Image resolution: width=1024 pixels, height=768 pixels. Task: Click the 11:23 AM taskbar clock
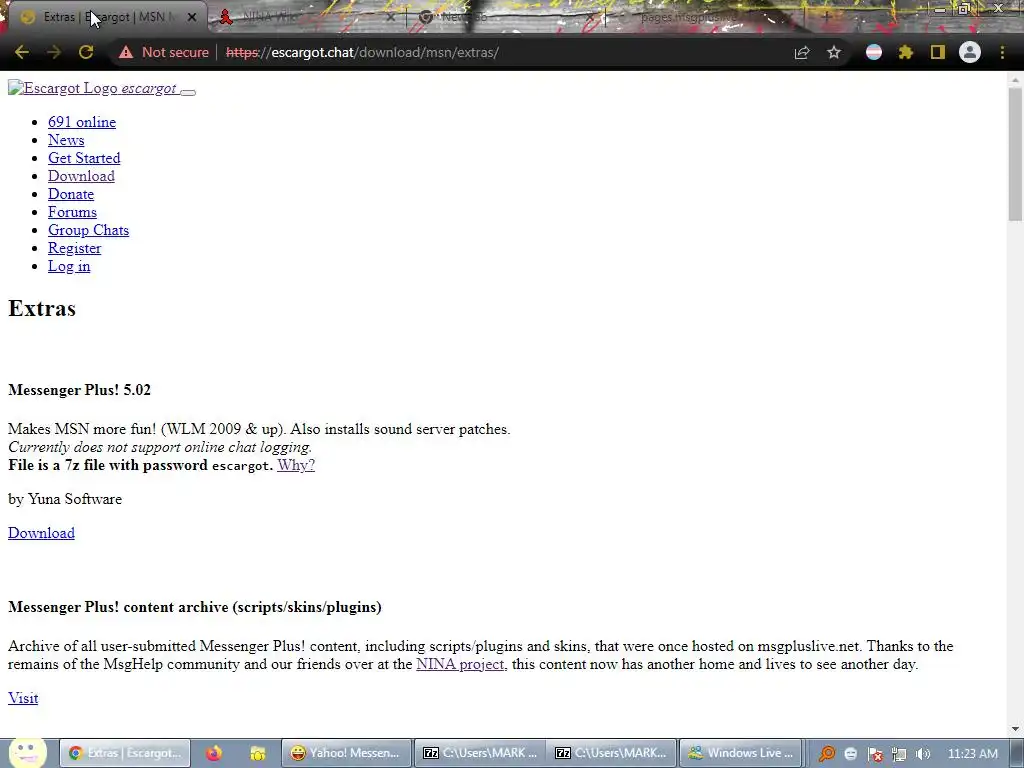point(972,754)
